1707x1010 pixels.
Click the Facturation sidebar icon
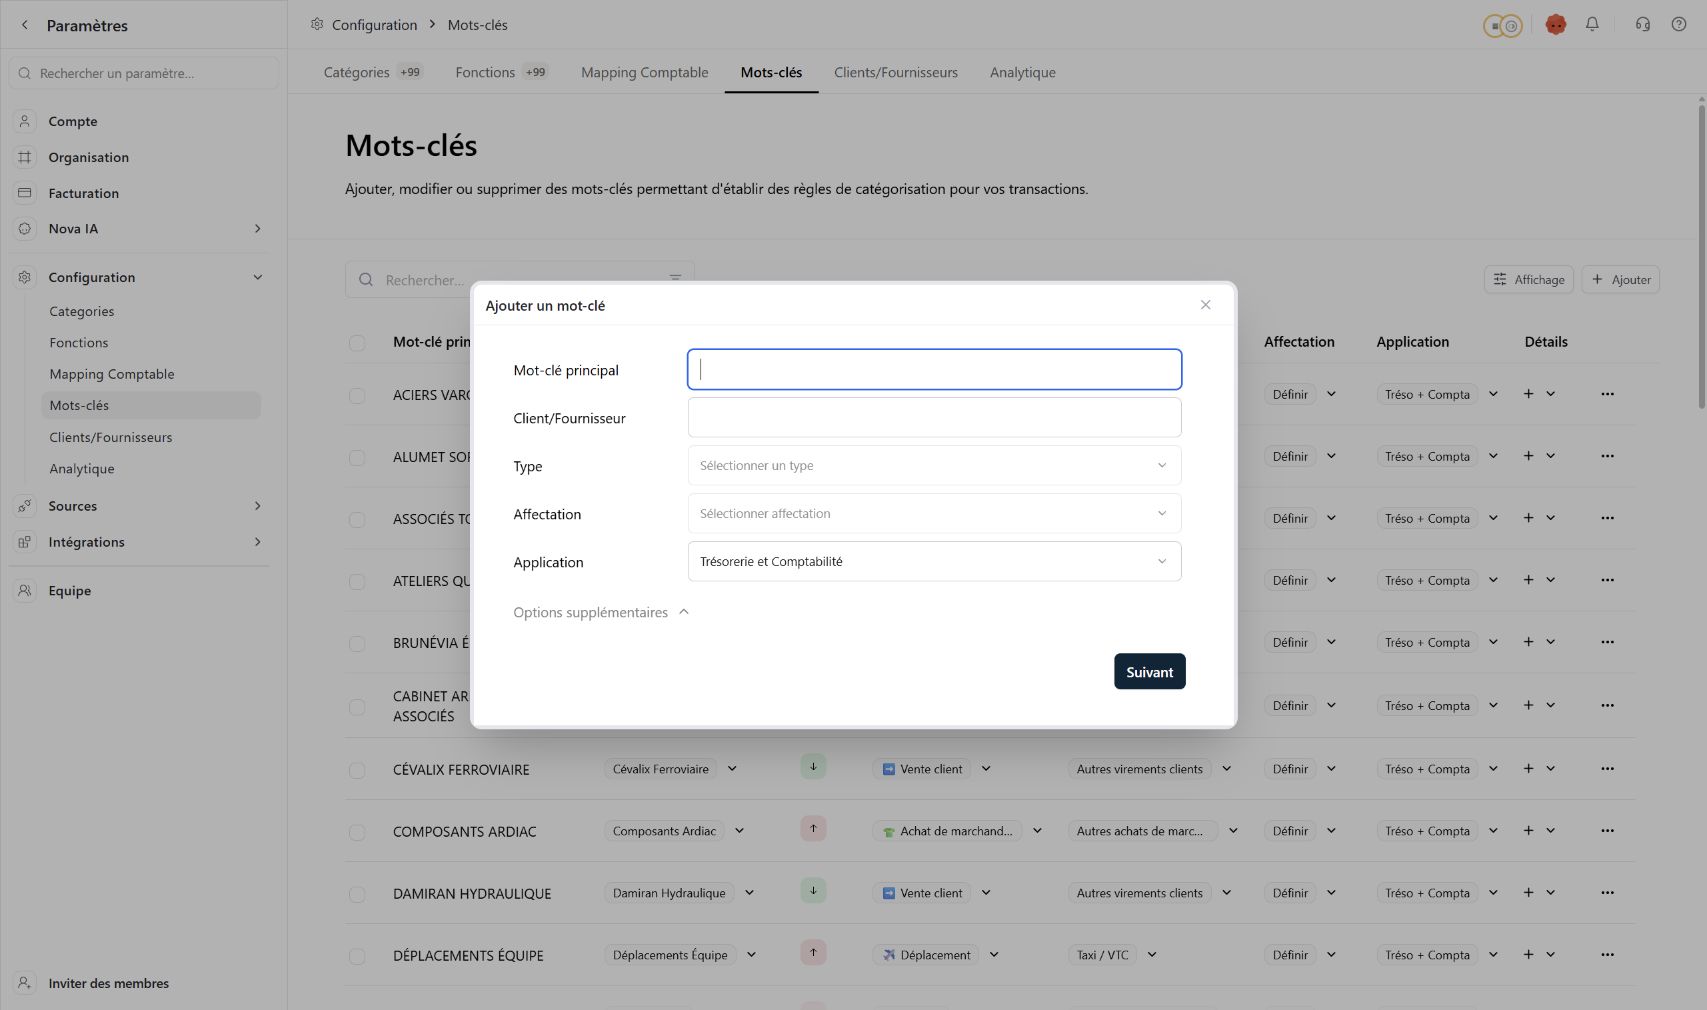[x=25, y=193]
